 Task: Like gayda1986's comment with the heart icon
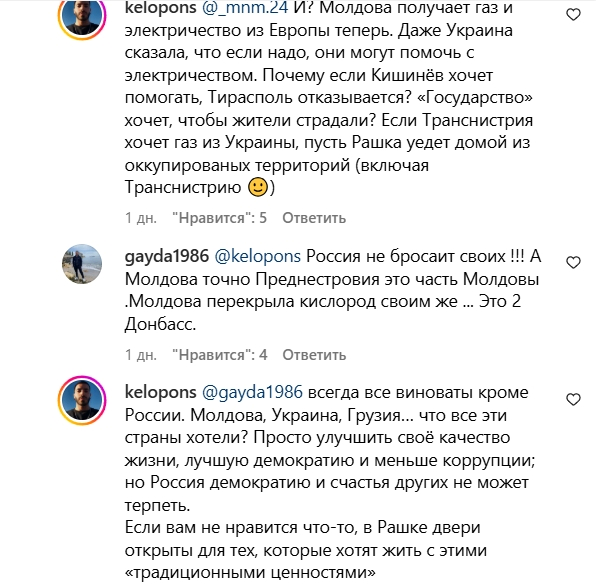pyautogui.click(x=573, y=262)
